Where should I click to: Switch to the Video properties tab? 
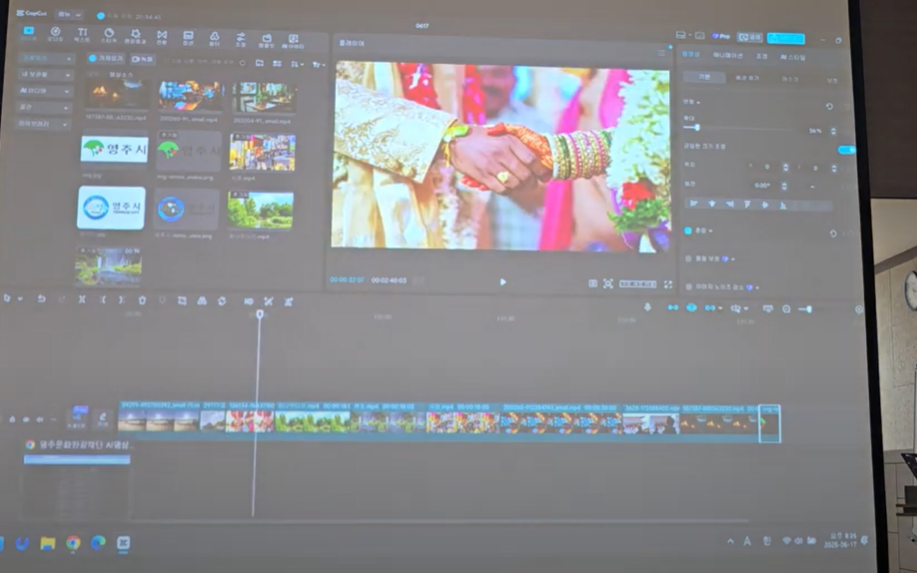tap(691, 54)
